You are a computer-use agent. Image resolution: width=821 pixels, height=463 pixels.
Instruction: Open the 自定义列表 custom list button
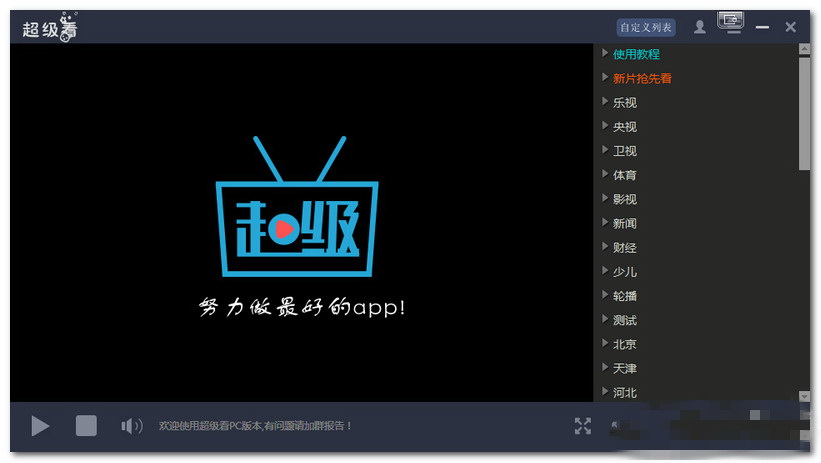click(646, 27)
